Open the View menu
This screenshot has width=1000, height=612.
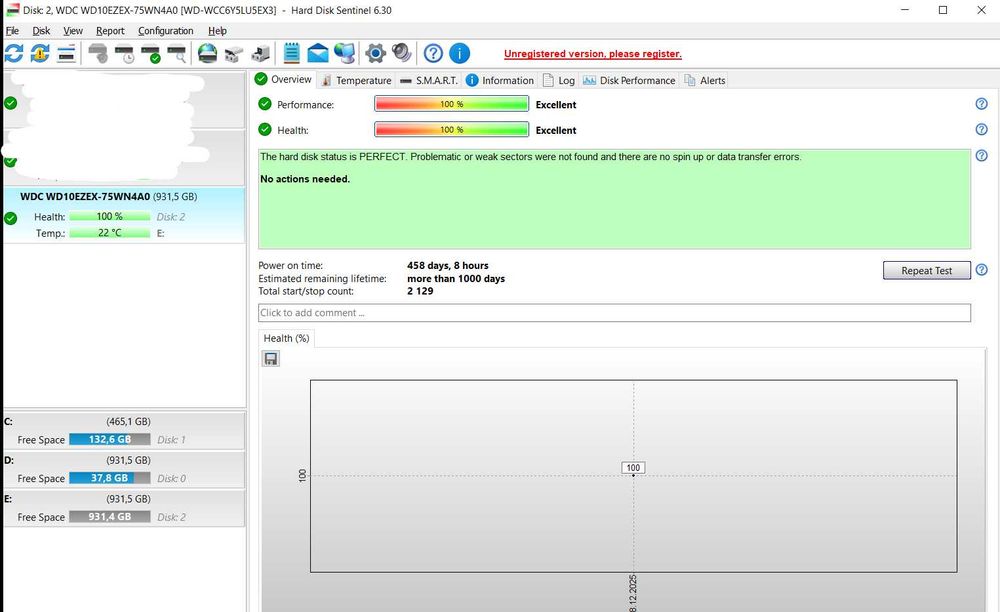[x=73, y=31]
